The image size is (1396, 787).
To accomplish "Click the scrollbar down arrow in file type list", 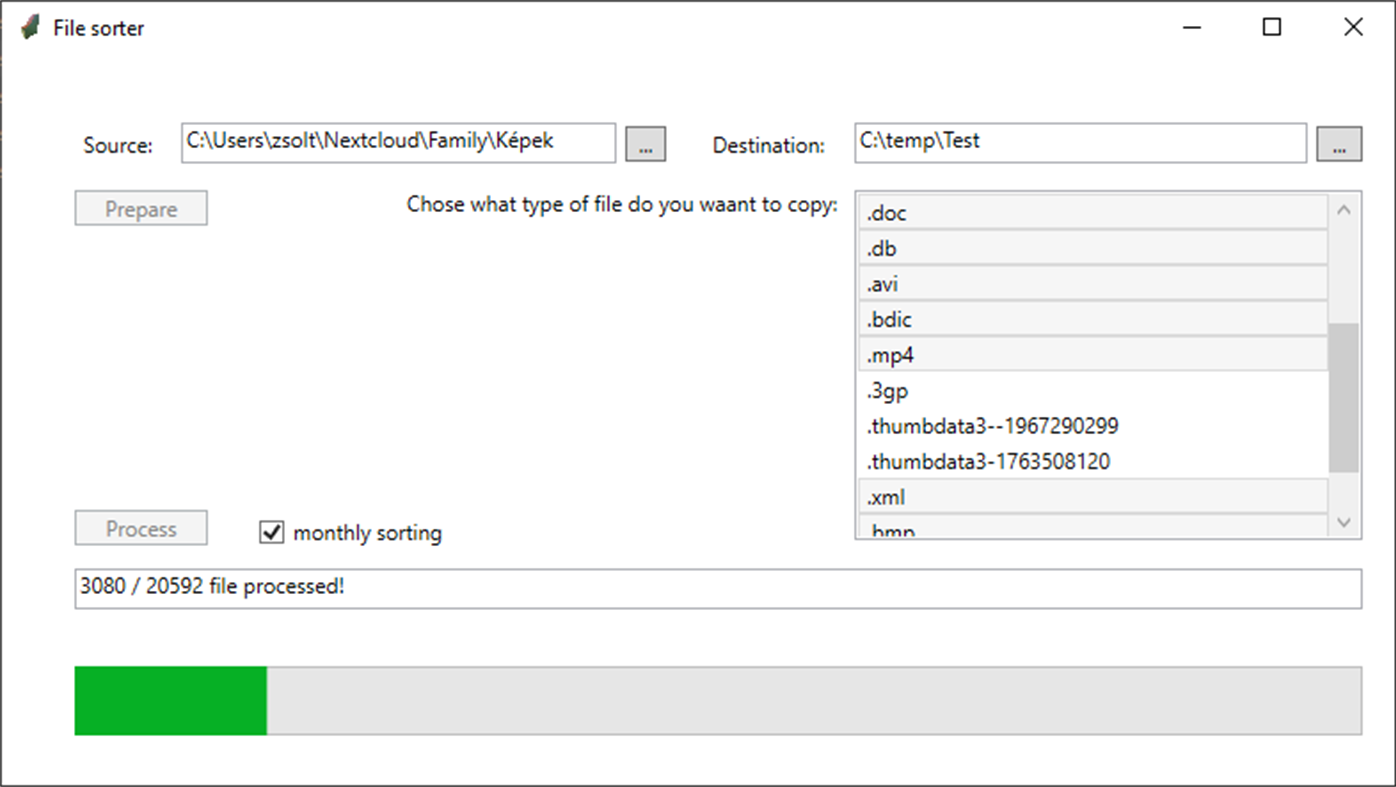I will (x=1344, y=522).
